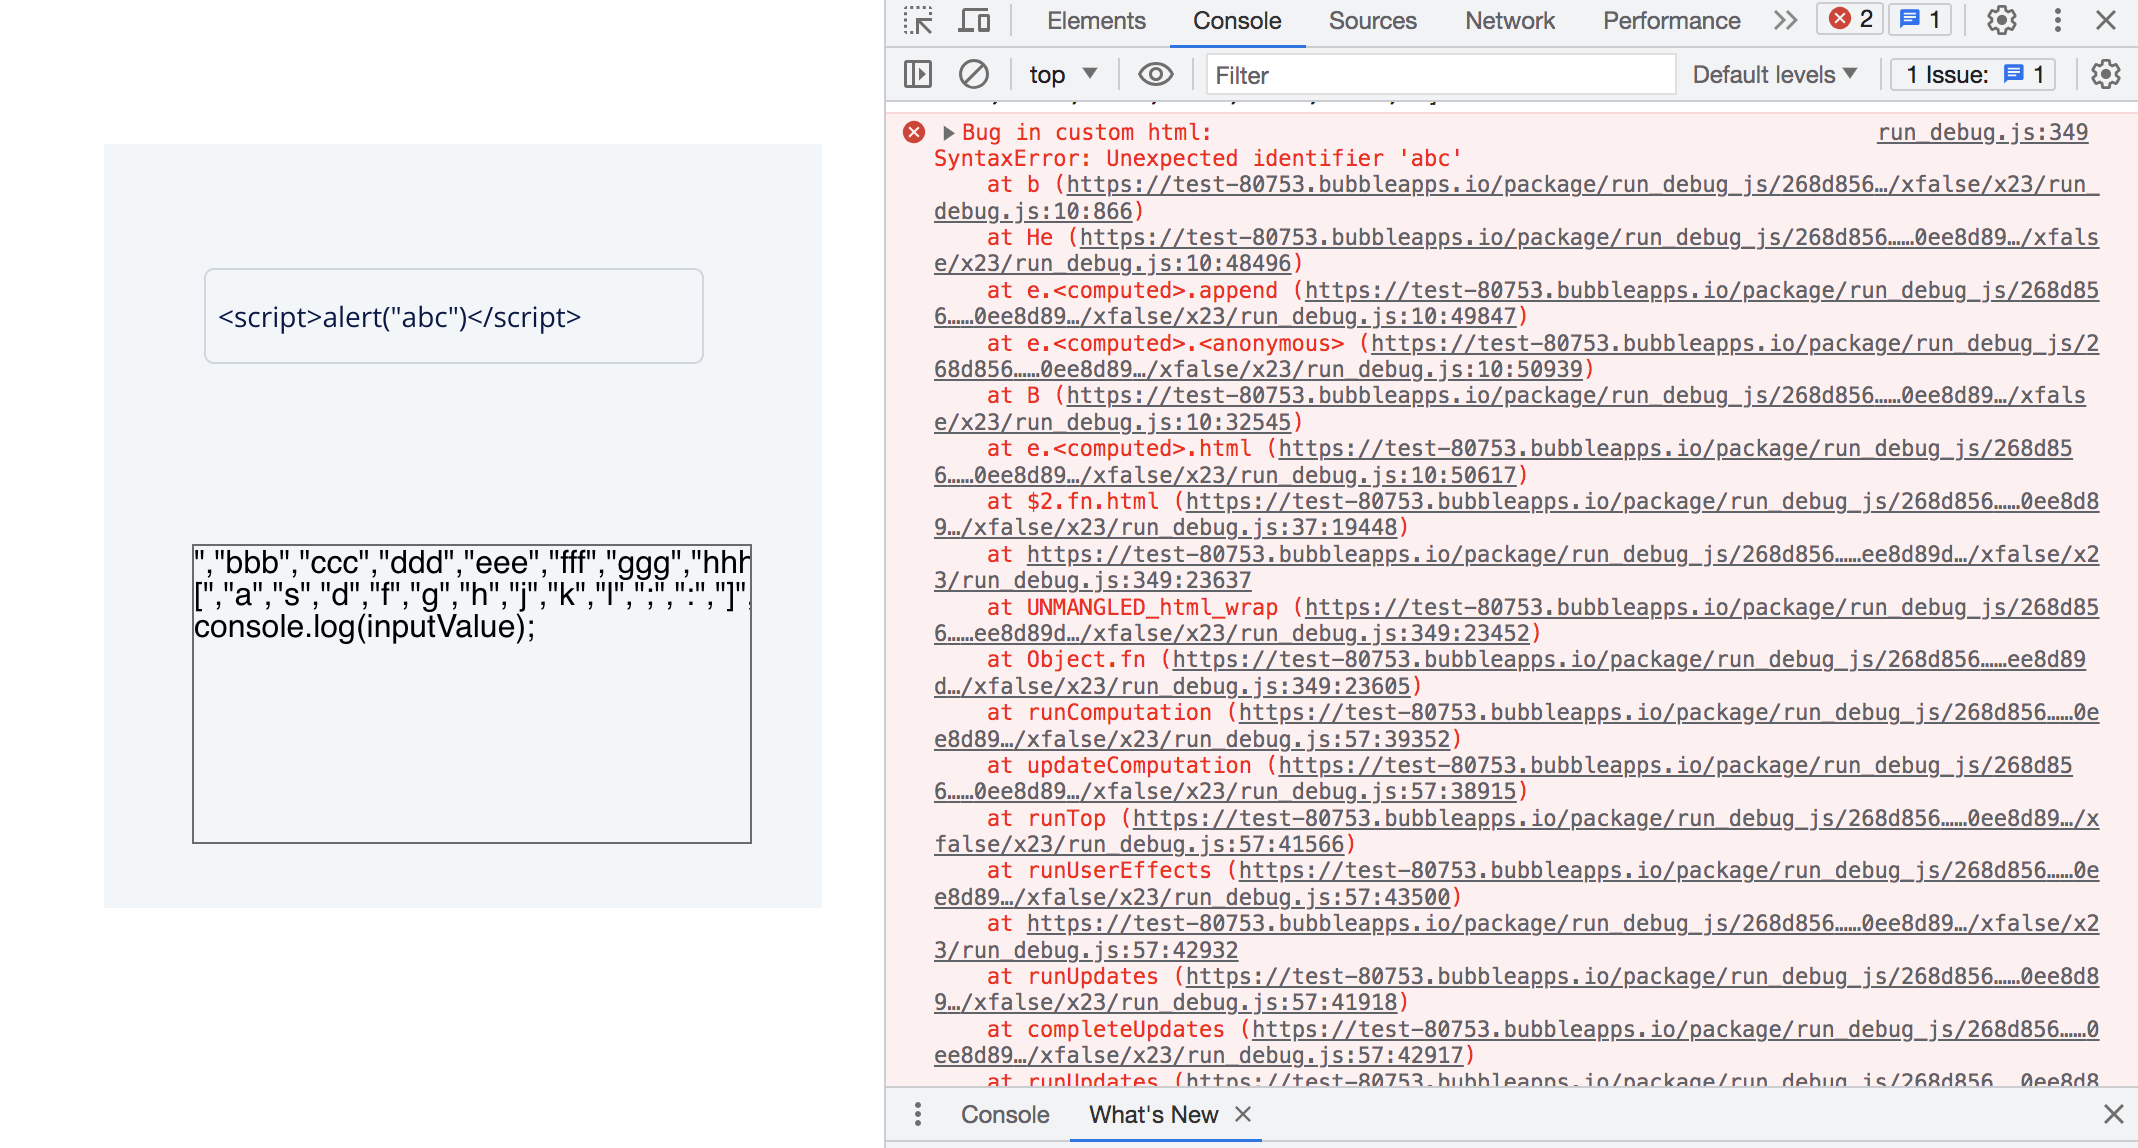Click the red errors count badge

pyautogui.click(x=1850, y=19)
